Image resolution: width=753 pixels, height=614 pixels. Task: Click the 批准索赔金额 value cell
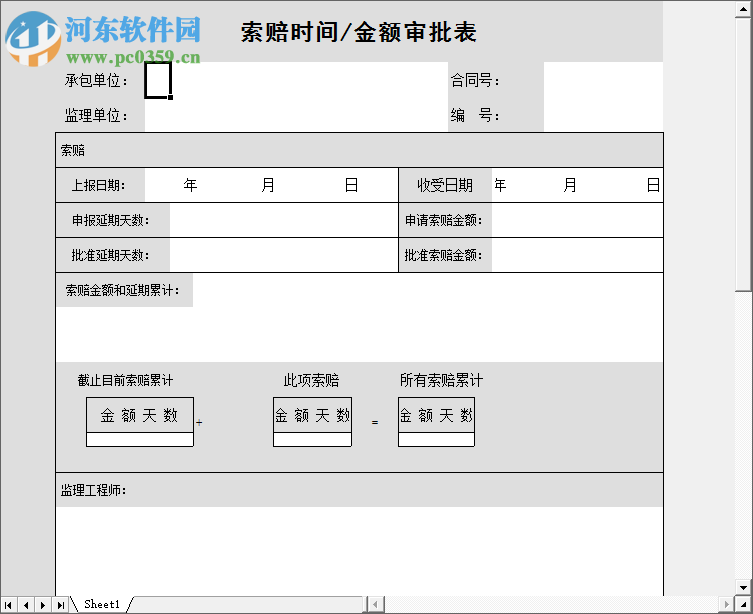pyautogui.click(x=577, y=255)
